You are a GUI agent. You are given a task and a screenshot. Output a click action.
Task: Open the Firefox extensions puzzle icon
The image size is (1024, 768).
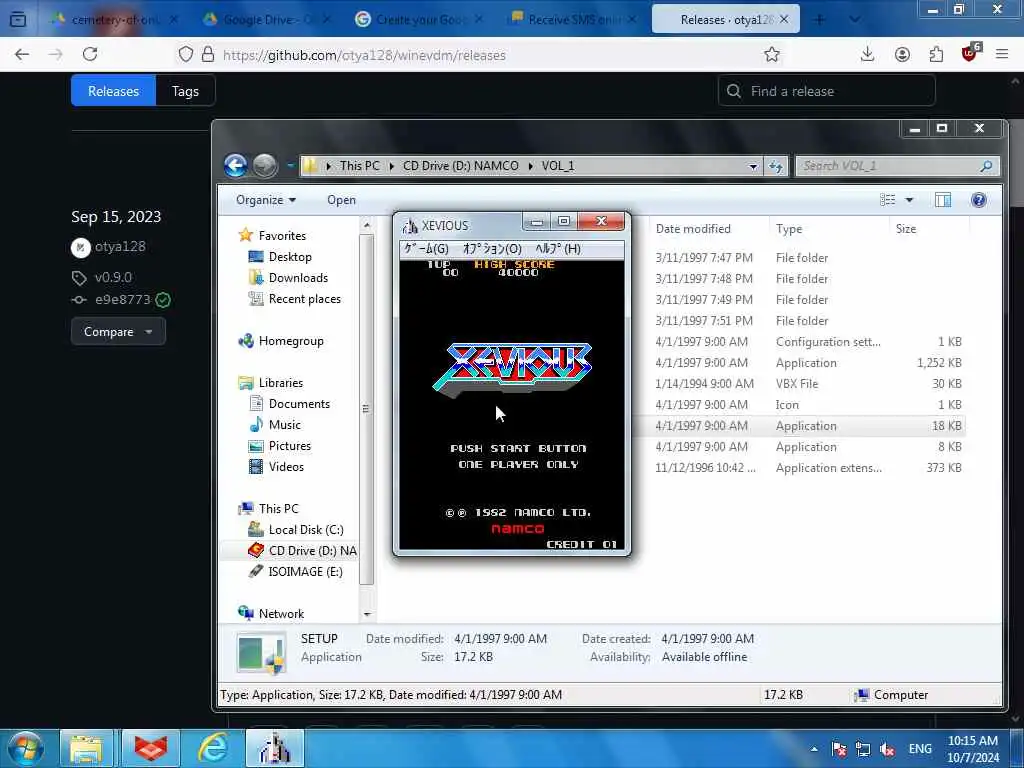tap(936, 54)
